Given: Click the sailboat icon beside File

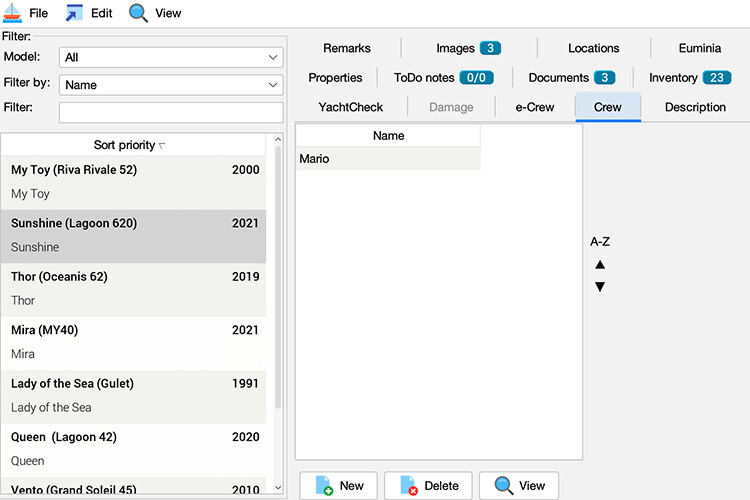Looking at the screenshot, I should (x=13, y=13).
